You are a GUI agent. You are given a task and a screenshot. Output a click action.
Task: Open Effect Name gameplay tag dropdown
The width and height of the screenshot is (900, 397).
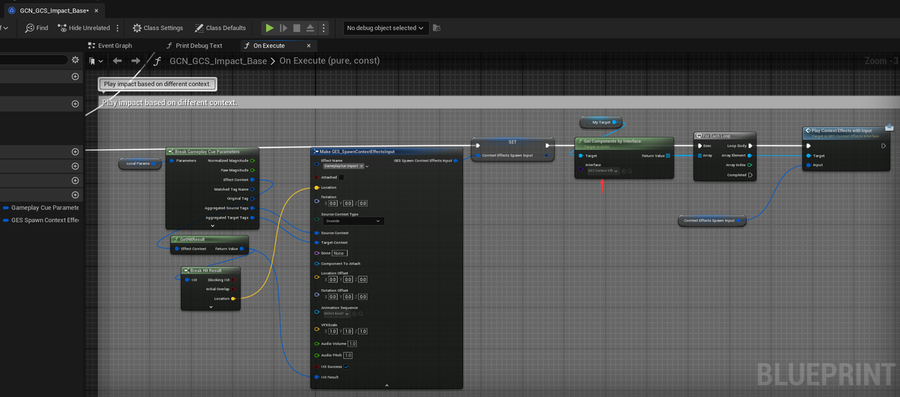[367, 166]
